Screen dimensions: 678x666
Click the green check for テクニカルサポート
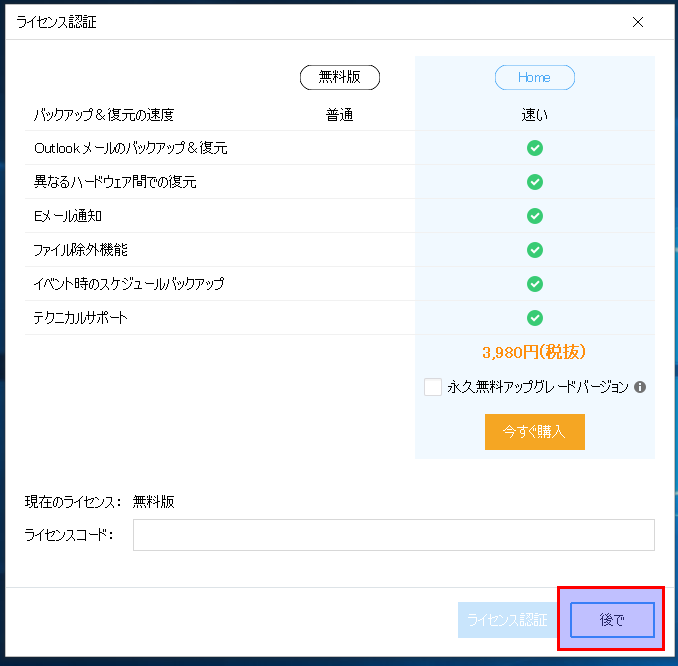pos(535,318)
